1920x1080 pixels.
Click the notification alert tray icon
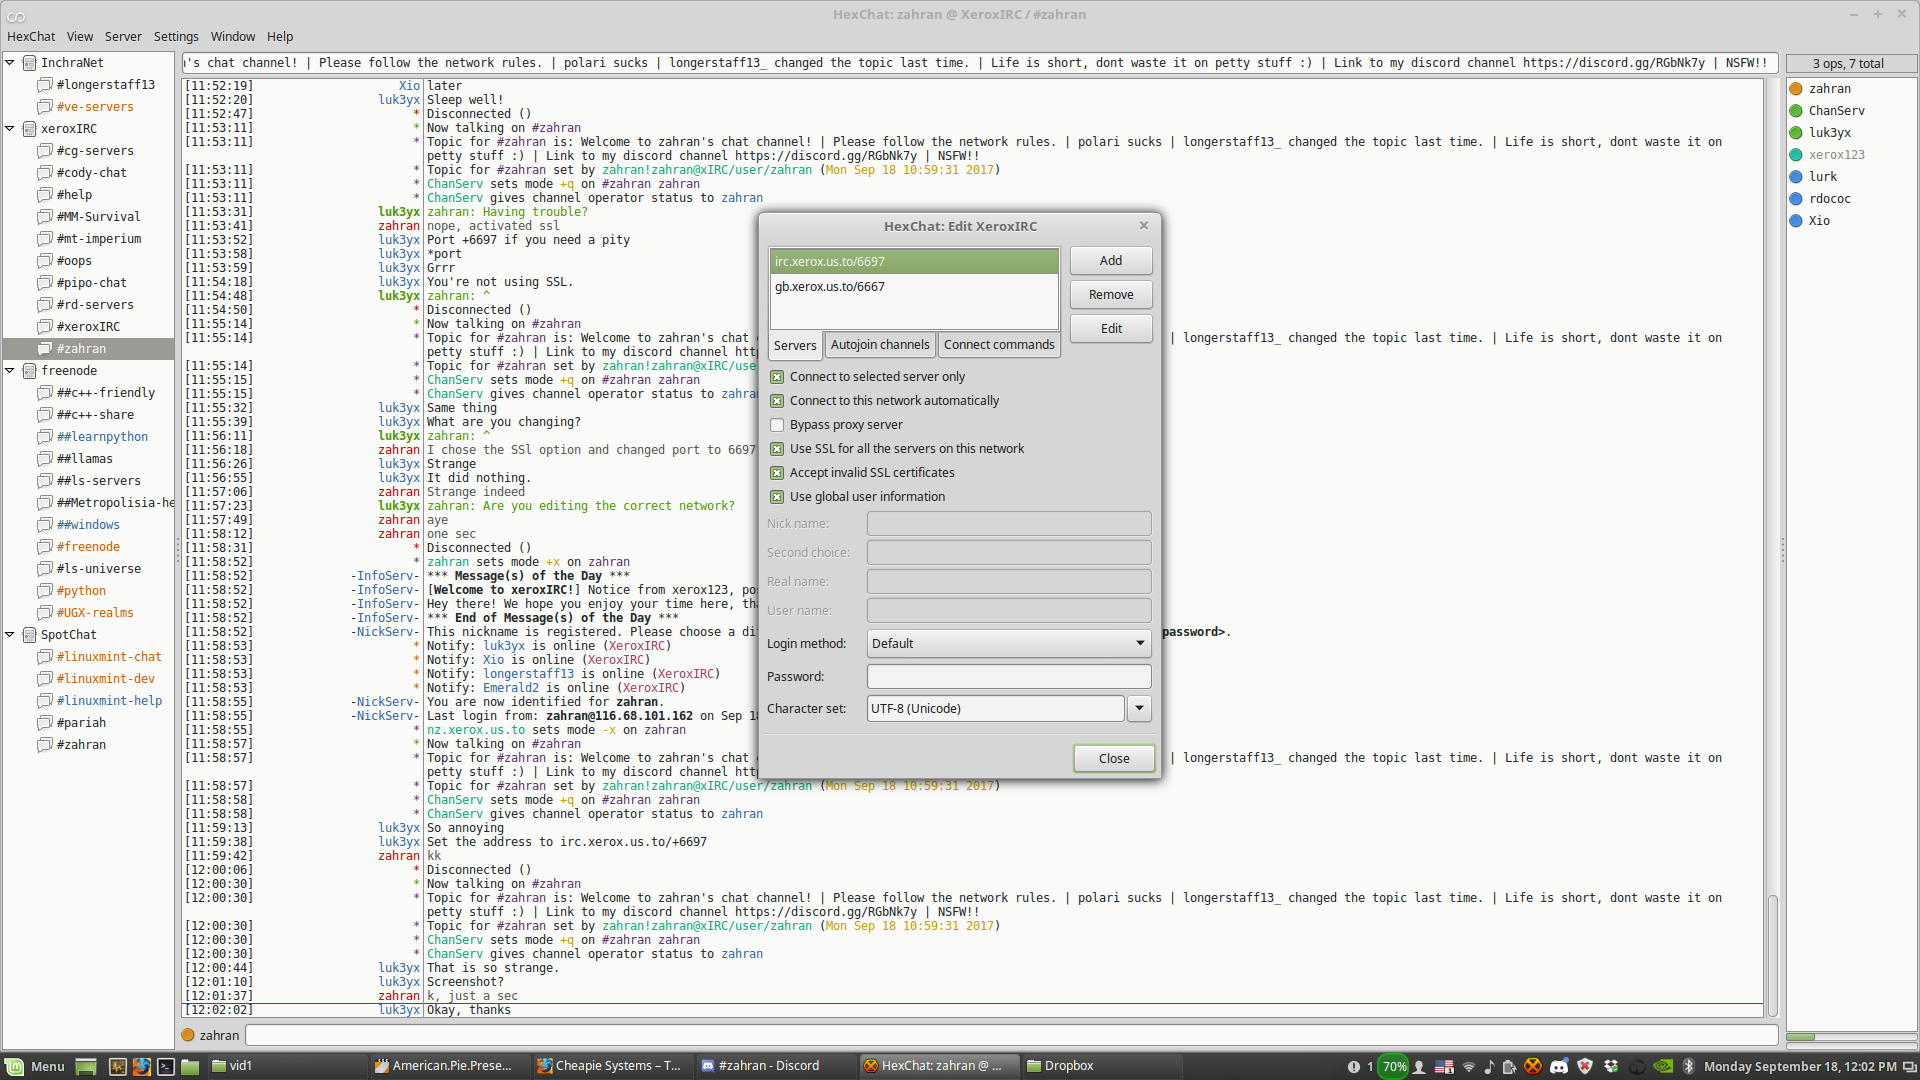(x=1354, y=1066)
